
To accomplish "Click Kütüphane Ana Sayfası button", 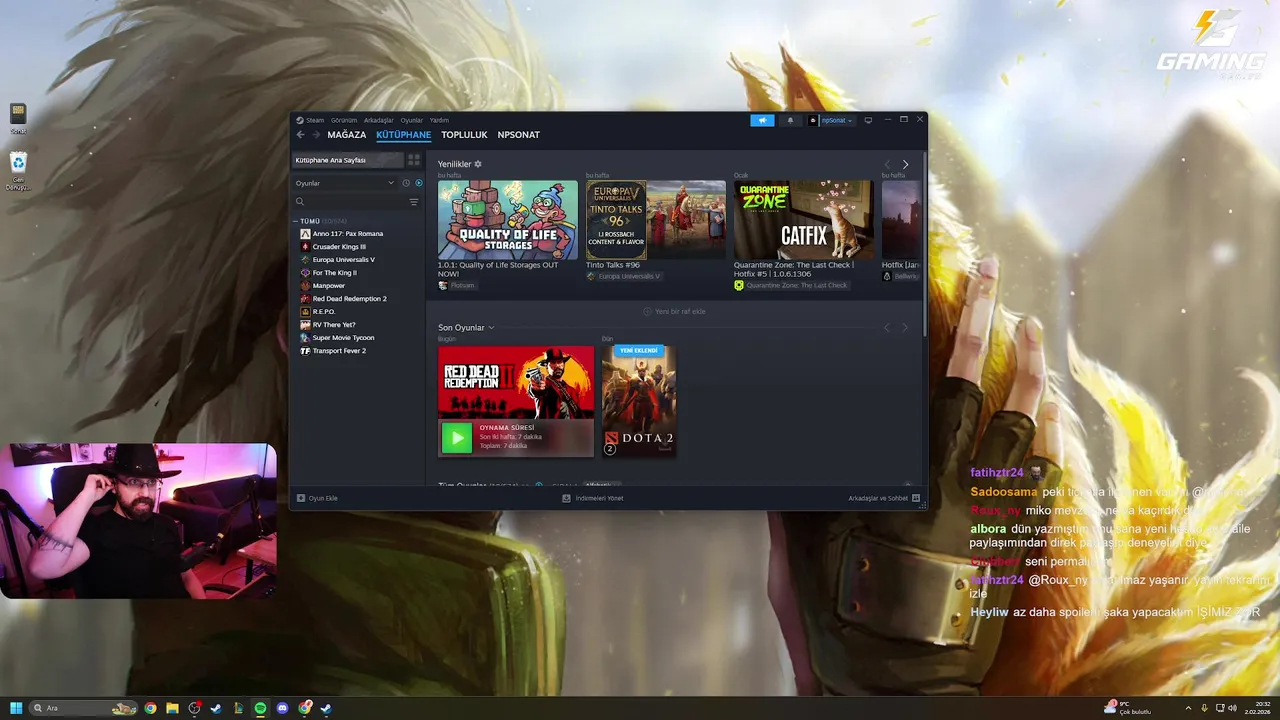I will click(348, 160).
